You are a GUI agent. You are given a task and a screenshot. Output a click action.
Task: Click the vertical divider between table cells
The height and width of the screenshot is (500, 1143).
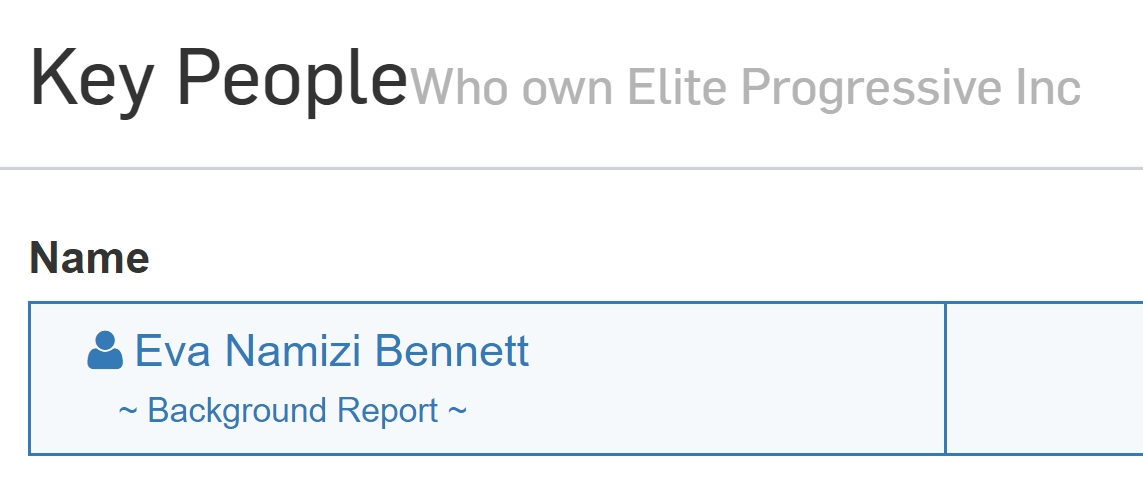point(945,378)
